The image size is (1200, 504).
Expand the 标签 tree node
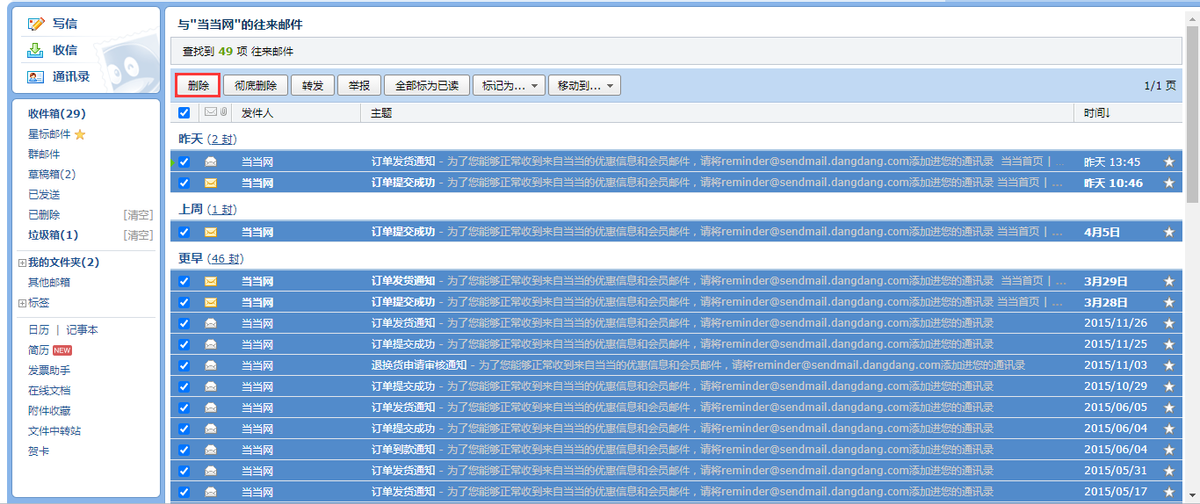coord(22,303)
